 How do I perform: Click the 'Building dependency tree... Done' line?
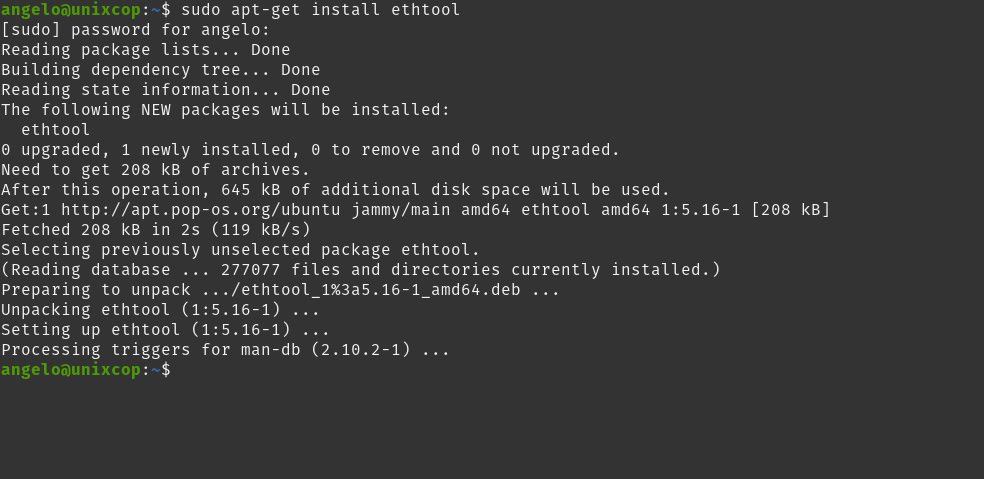pos(161,70)
